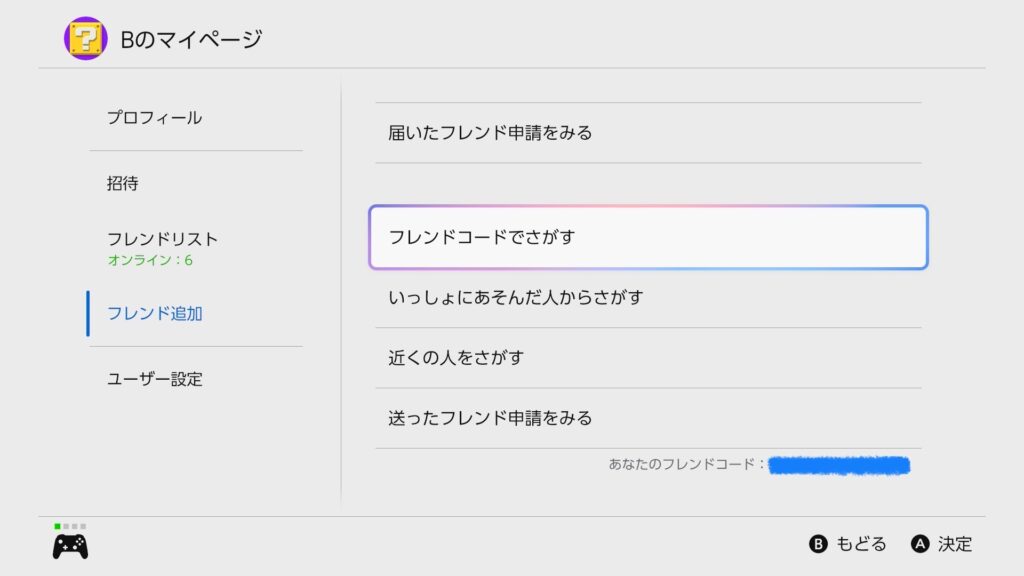Screen dimensions: 1024x576
Task: Click the question block user avatar
Action: (x=85, y=38)
